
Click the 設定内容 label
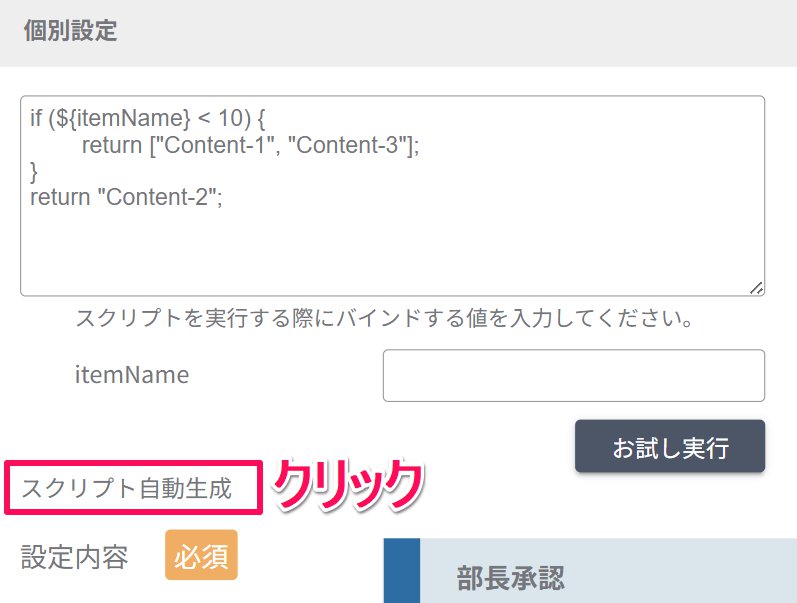coord(74,556)
